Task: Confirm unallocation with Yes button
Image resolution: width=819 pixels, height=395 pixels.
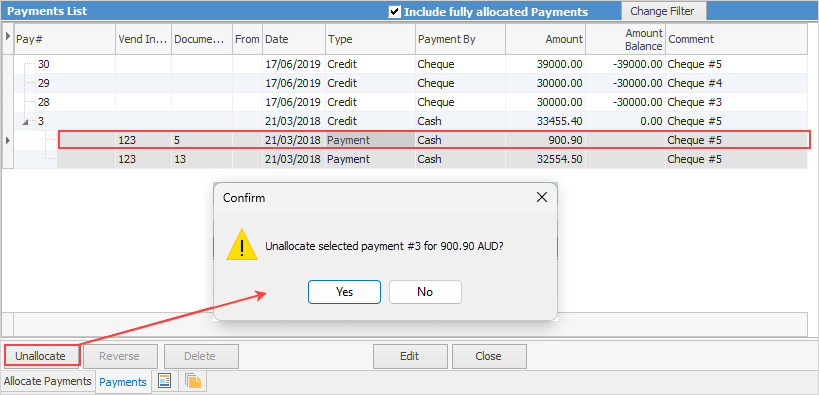Action: coord(344,292)
